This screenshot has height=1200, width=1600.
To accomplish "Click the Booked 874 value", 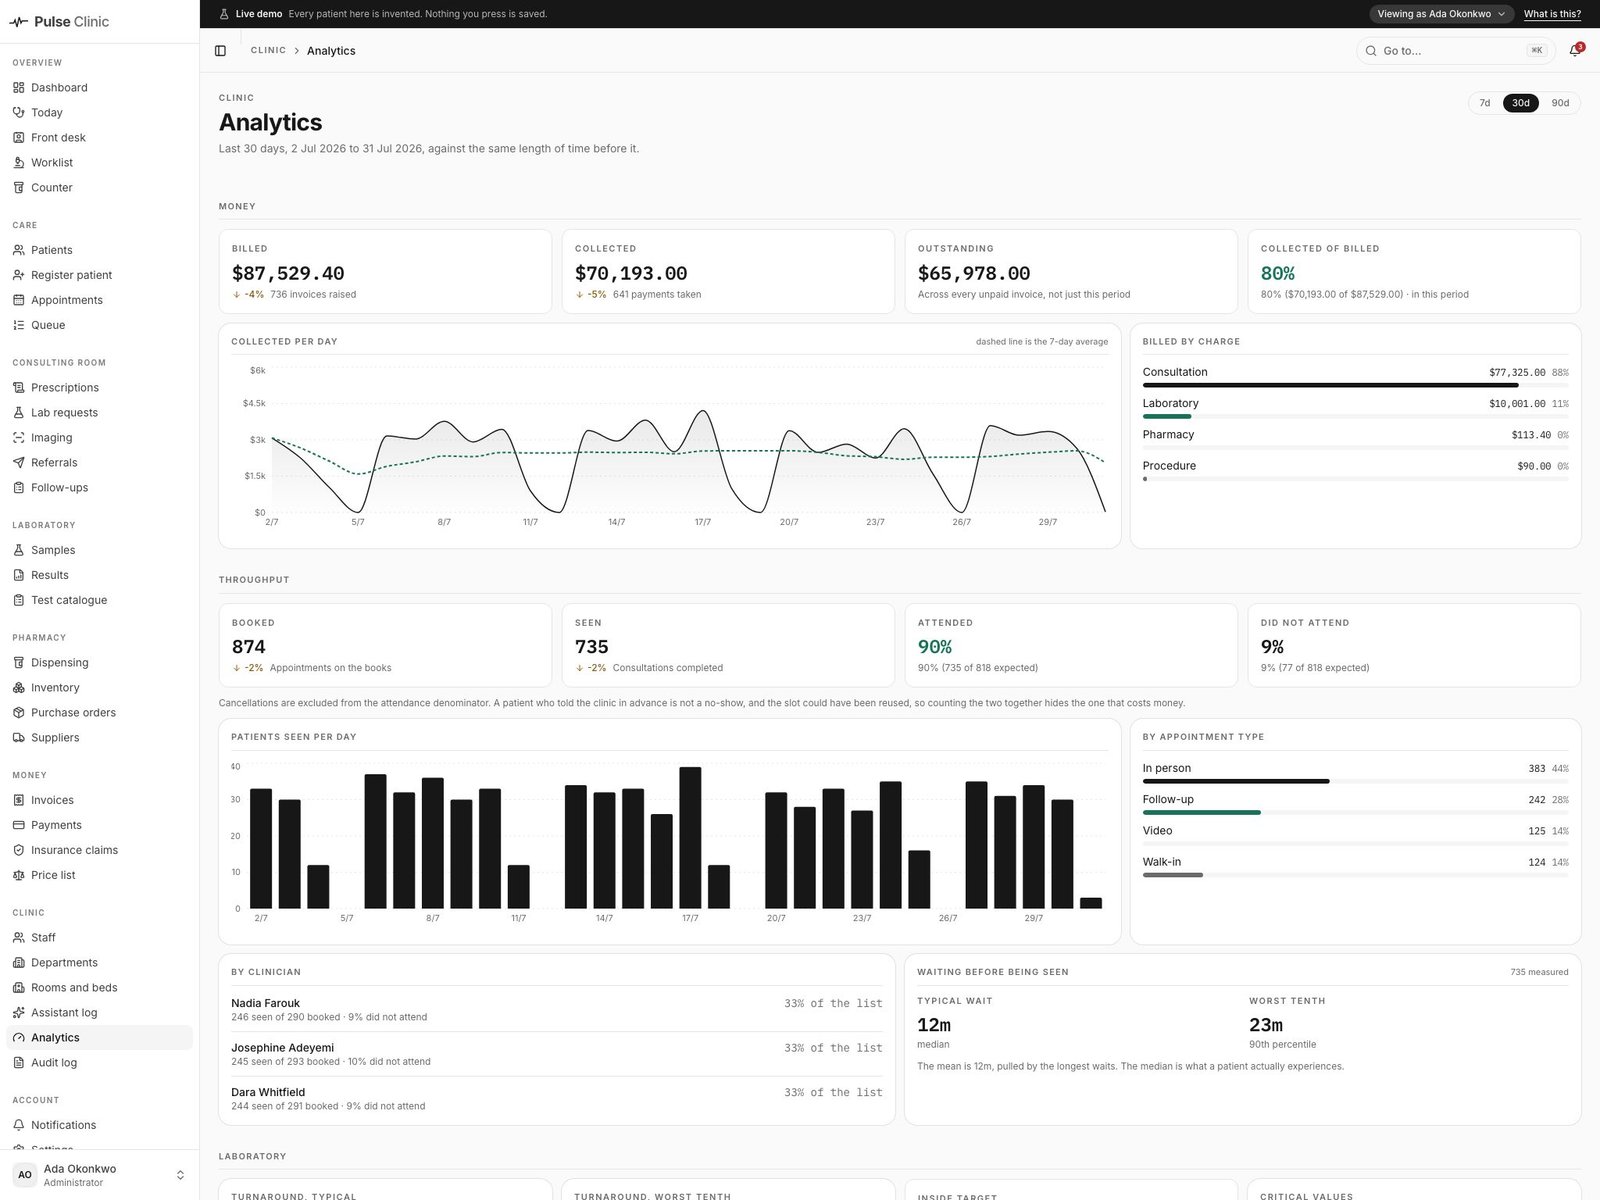I will click(x=249, y=647).
